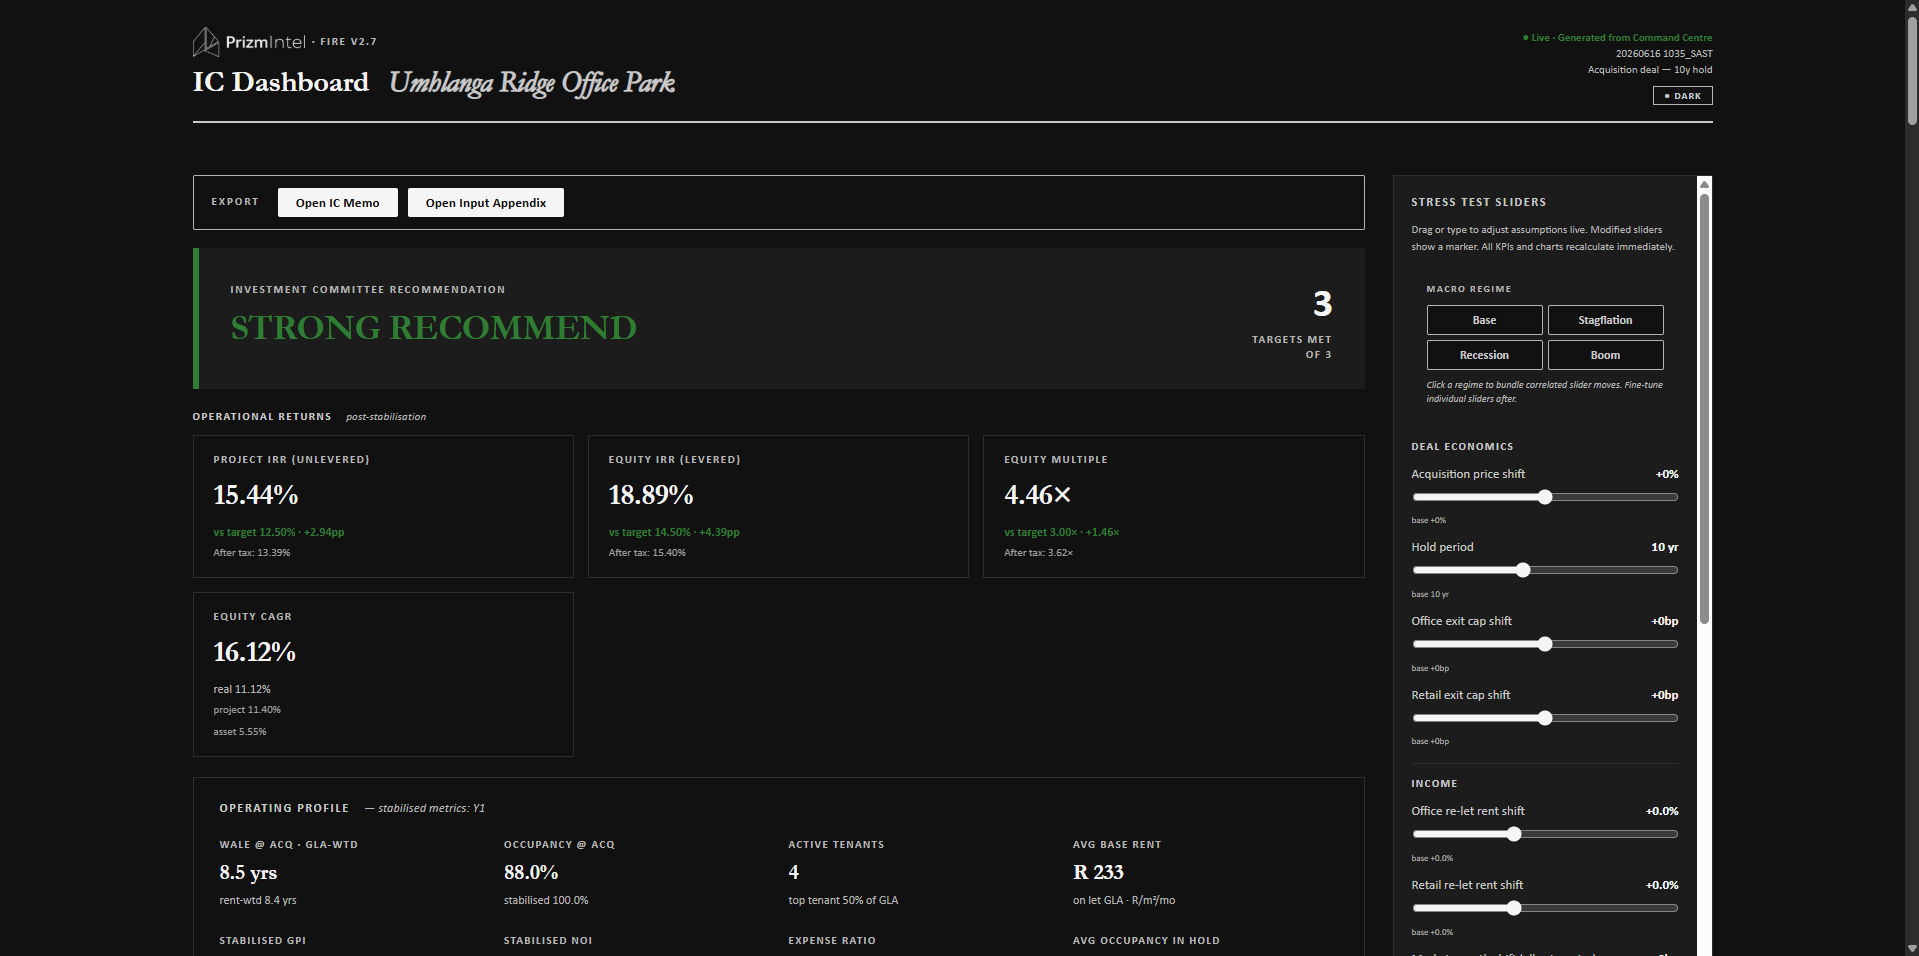Click 'vs target 12.50% · +2.94pp' text
The height and width of the screenshot is (956, 1919).
click(279, 532)
